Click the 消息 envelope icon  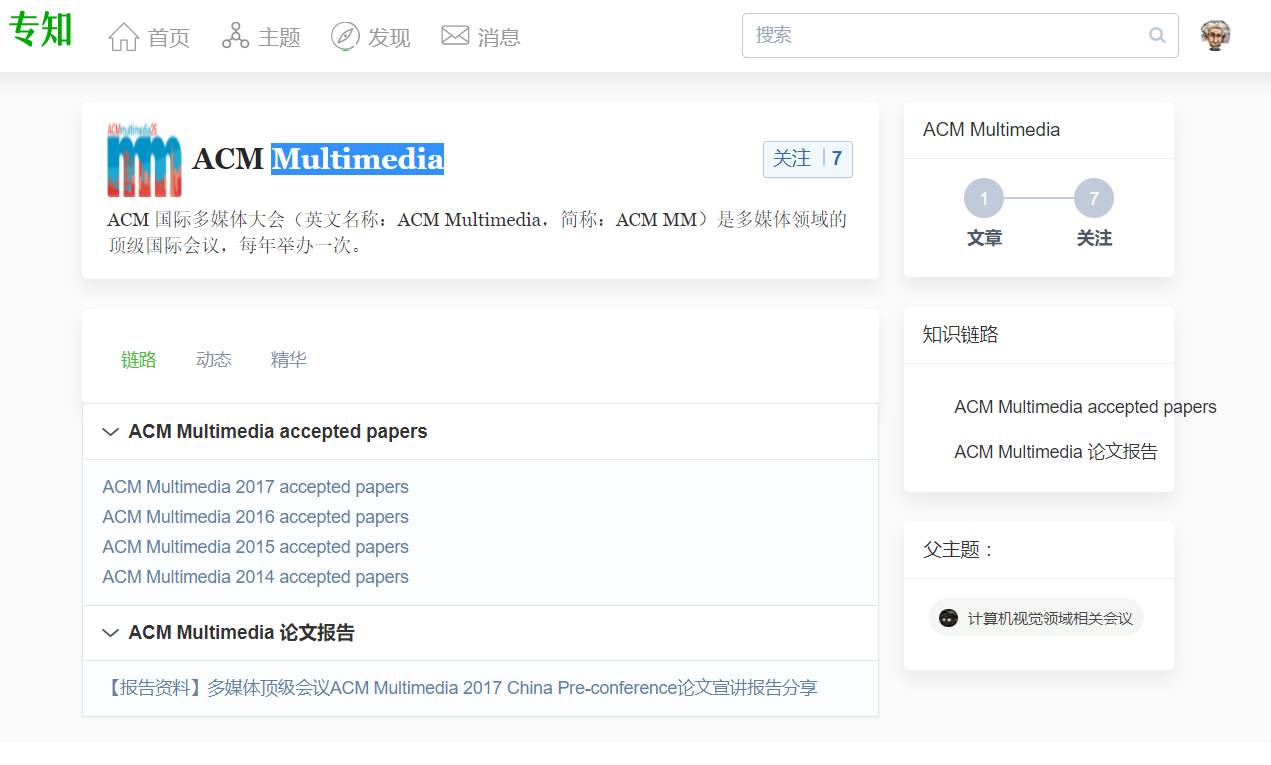pos(455,36)
